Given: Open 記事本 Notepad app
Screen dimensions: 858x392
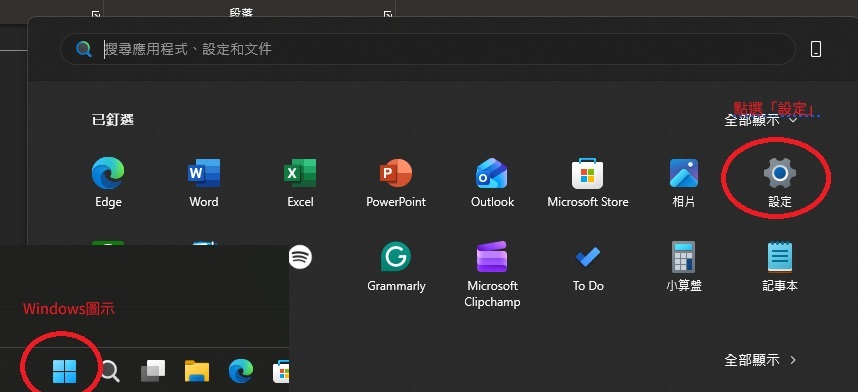Looking at the screenshot, I should [780, 267].
